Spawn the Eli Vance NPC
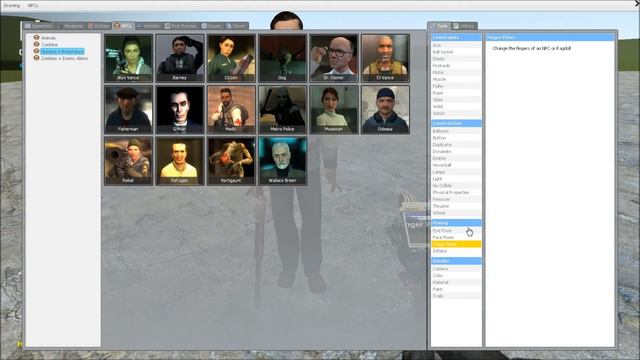This screenshot has width=640, height=360. 385,58
